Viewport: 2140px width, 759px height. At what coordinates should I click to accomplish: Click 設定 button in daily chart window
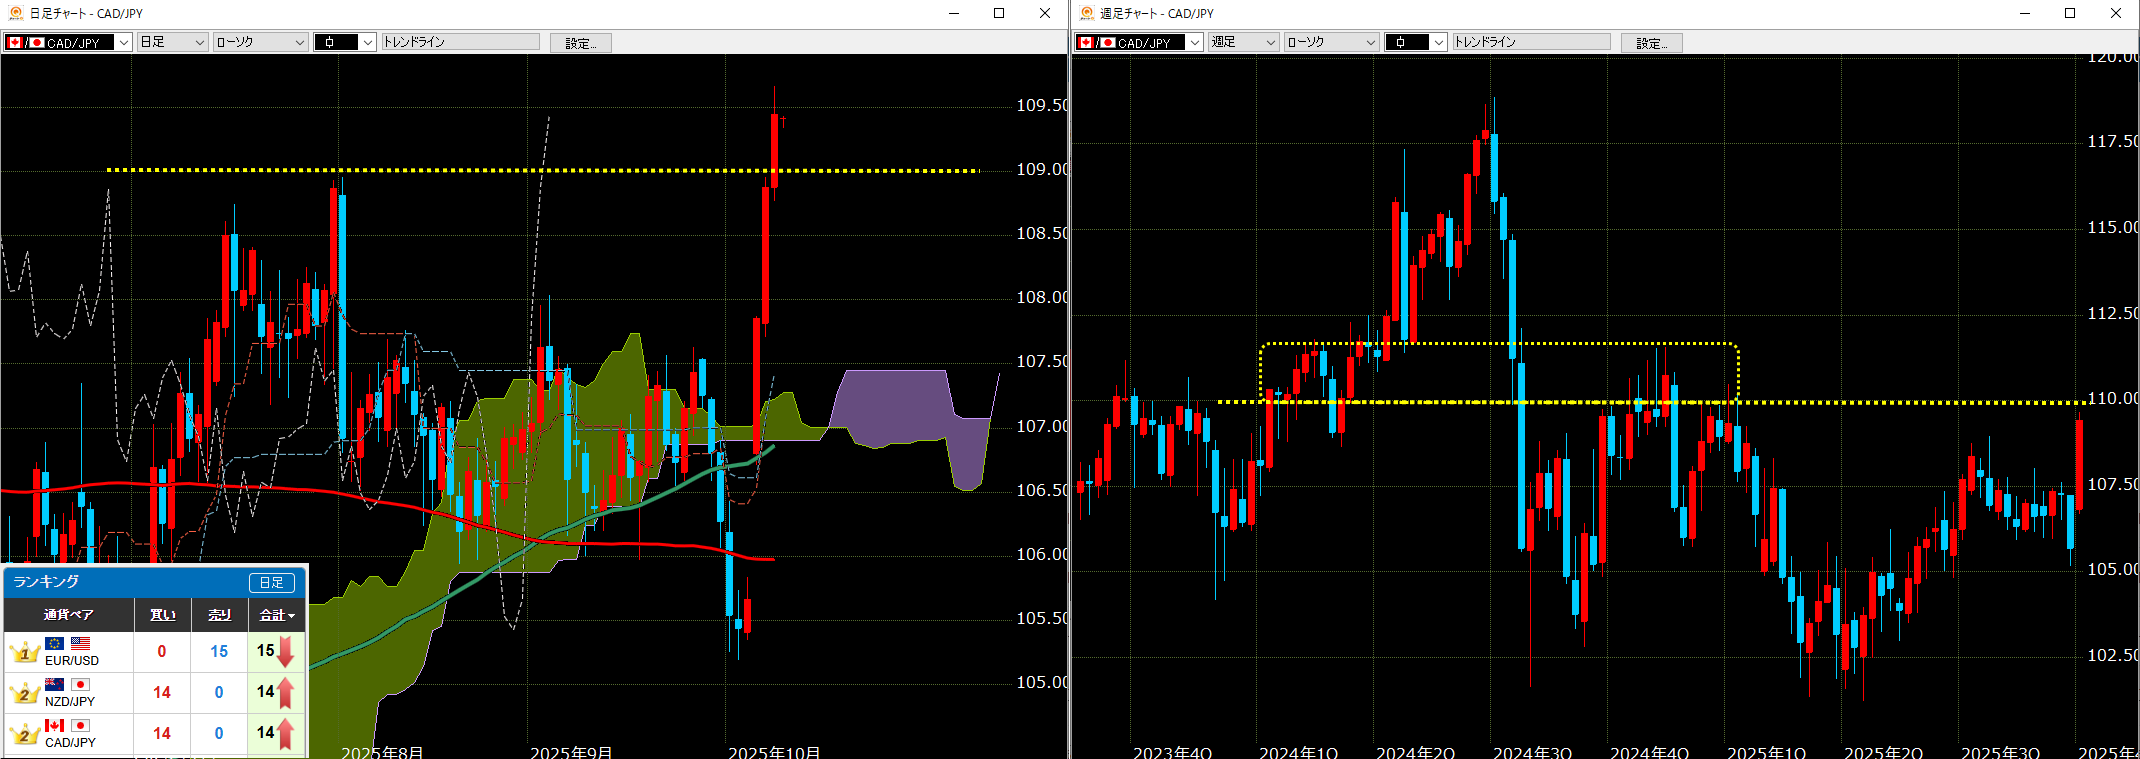point(580,43)
